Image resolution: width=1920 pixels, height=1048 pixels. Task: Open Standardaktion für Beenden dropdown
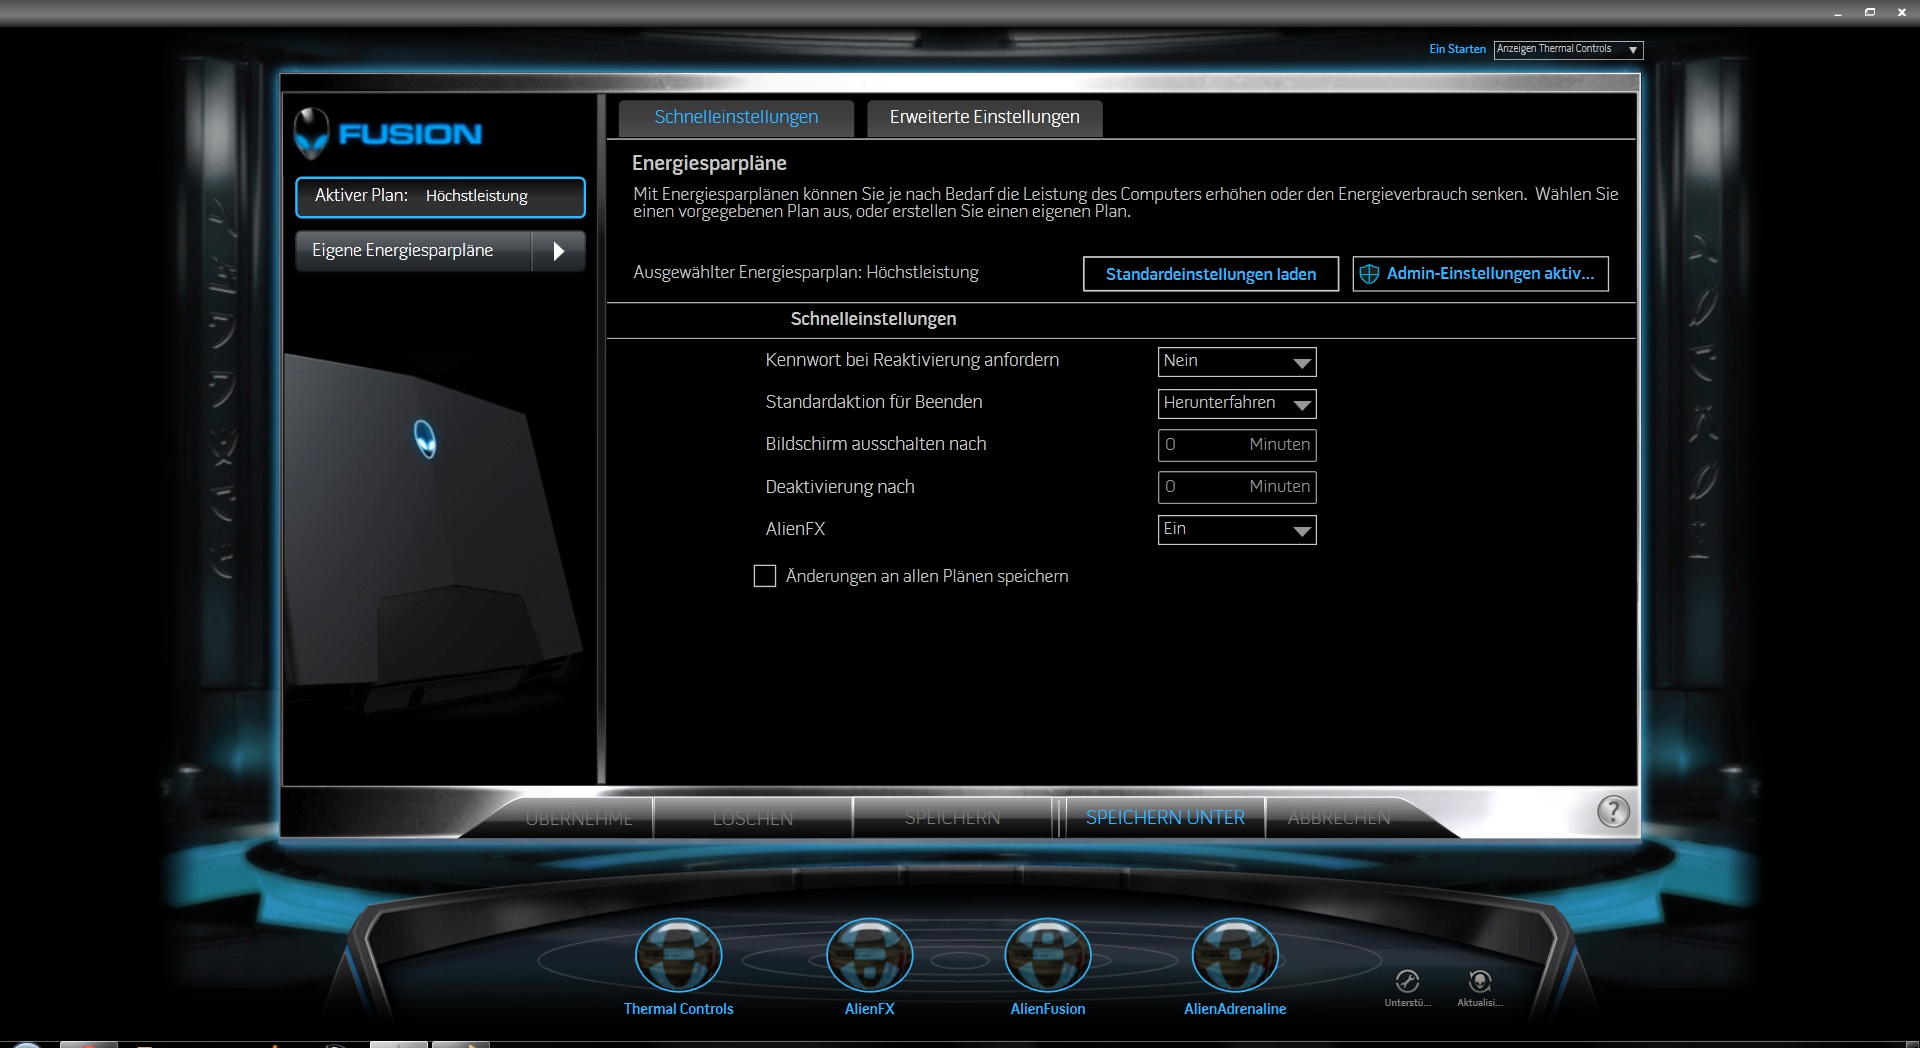click(1237, 404)
